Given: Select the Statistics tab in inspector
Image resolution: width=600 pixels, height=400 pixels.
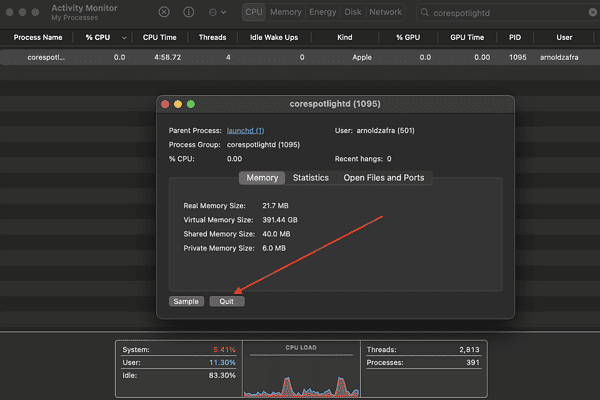Looking at the screenshot, I should coord(311,178).
